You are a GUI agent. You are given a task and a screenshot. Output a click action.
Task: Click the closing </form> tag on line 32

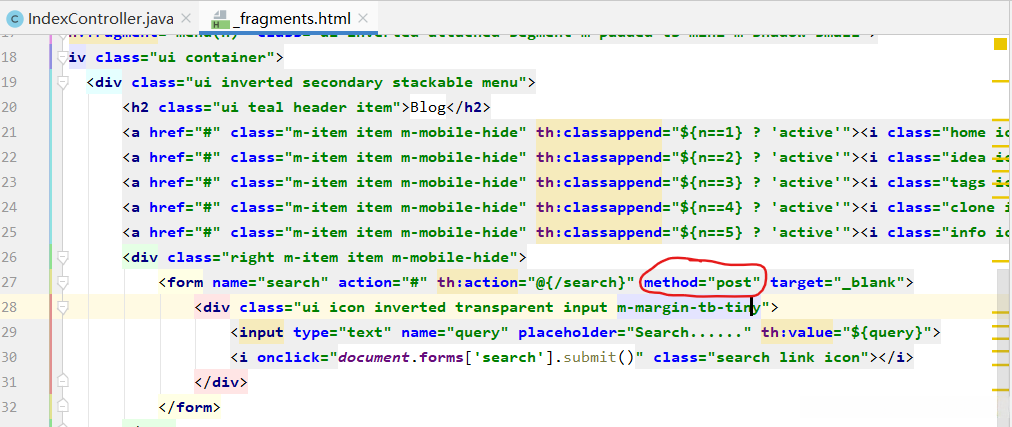pyautogui.click(x=190, y=408)
